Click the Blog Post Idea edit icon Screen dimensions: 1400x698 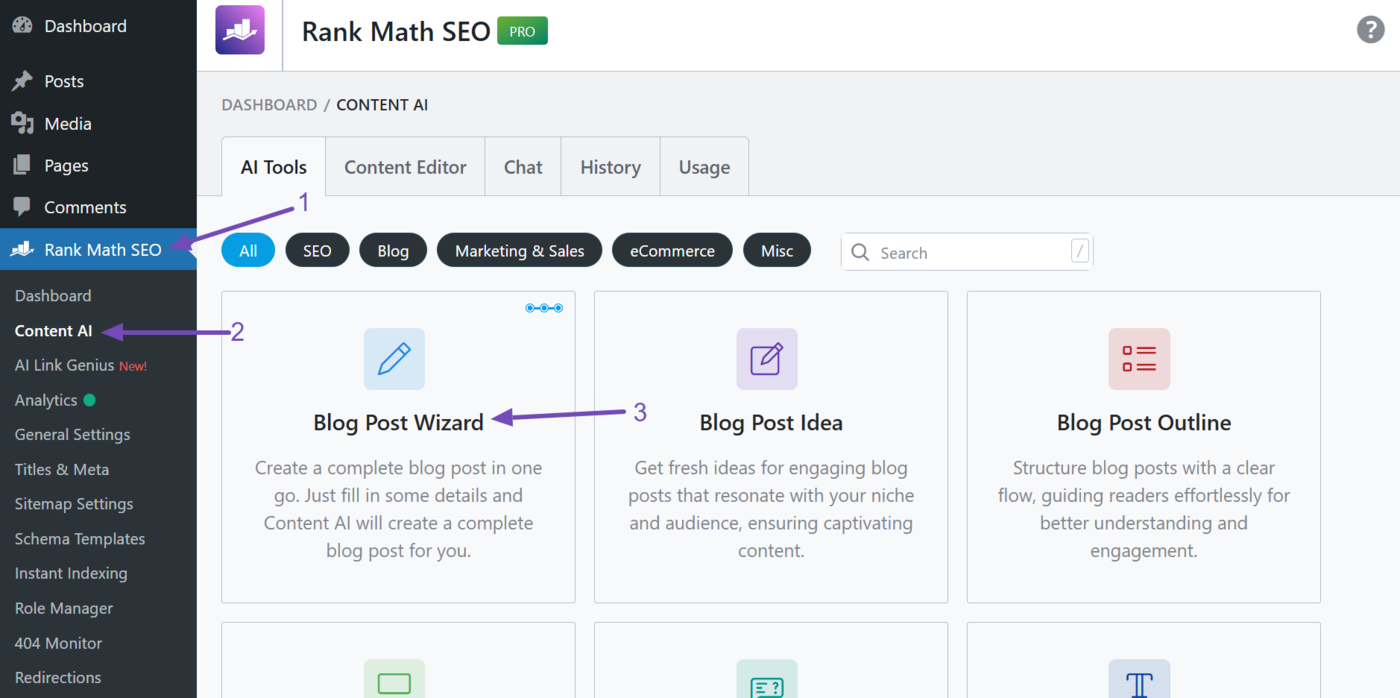pyautogui.click(x=767, y=359)
